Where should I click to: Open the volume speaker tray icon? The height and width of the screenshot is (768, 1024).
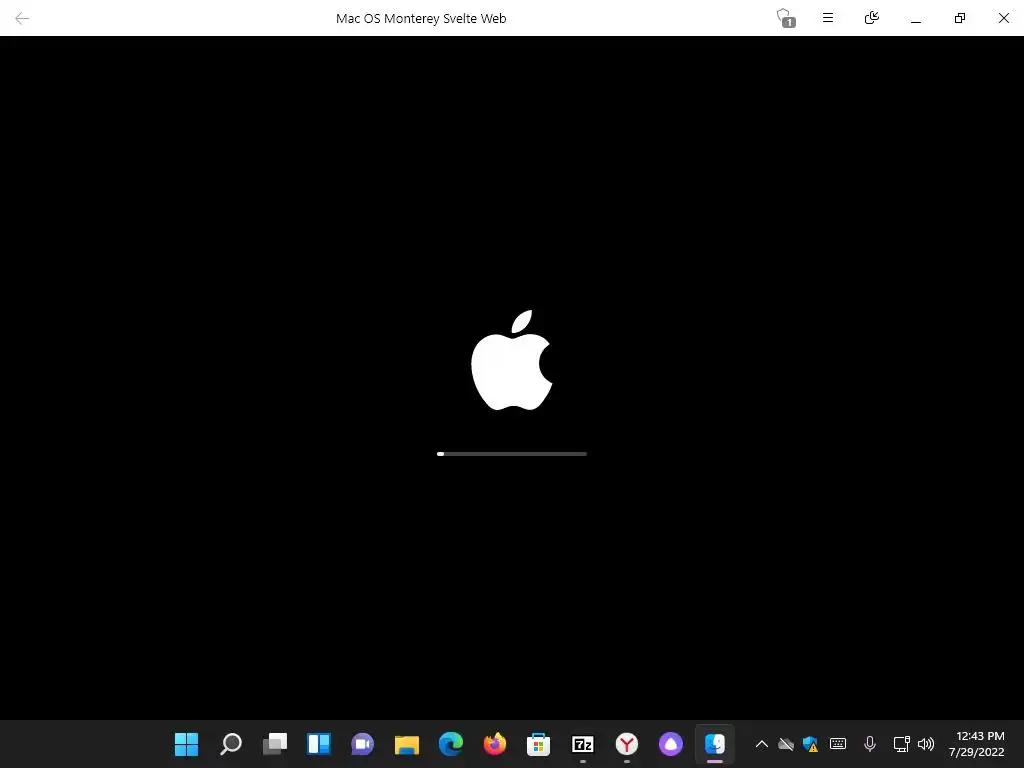(925, 744)
